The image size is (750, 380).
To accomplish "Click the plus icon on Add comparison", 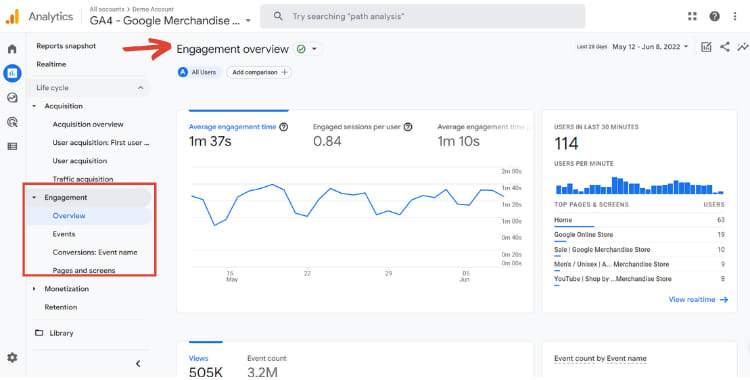I will [x=285, y=72].
